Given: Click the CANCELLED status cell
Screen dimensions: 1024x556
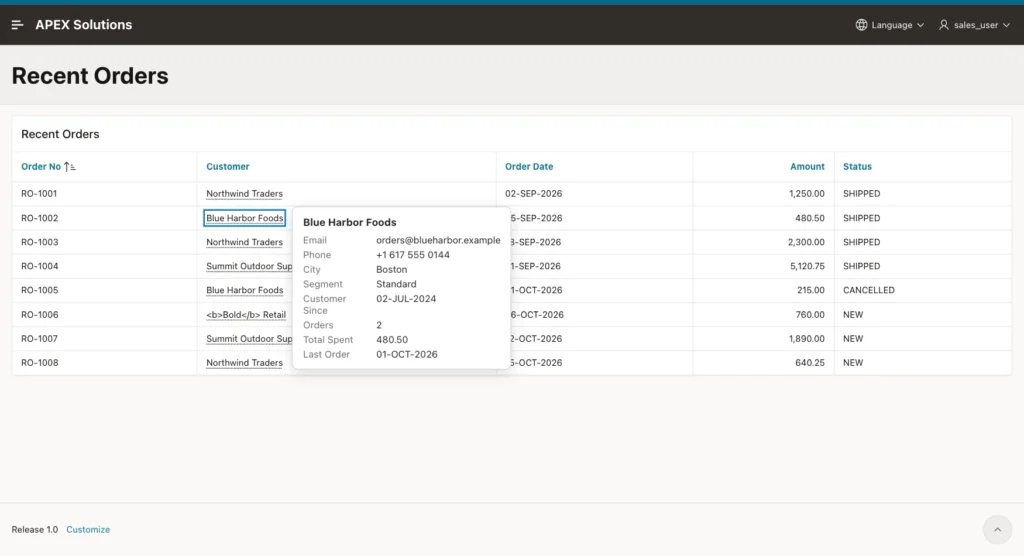Looking at the screenshot, I should click(x=869, y=290).
